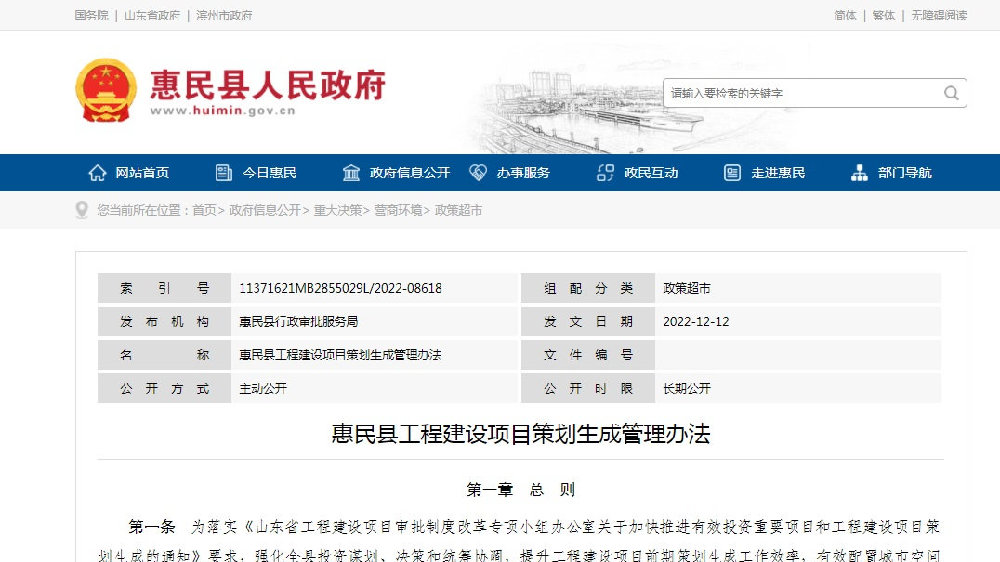
Task: Open the 部门导航 menu item
Action: coord(904,173)
